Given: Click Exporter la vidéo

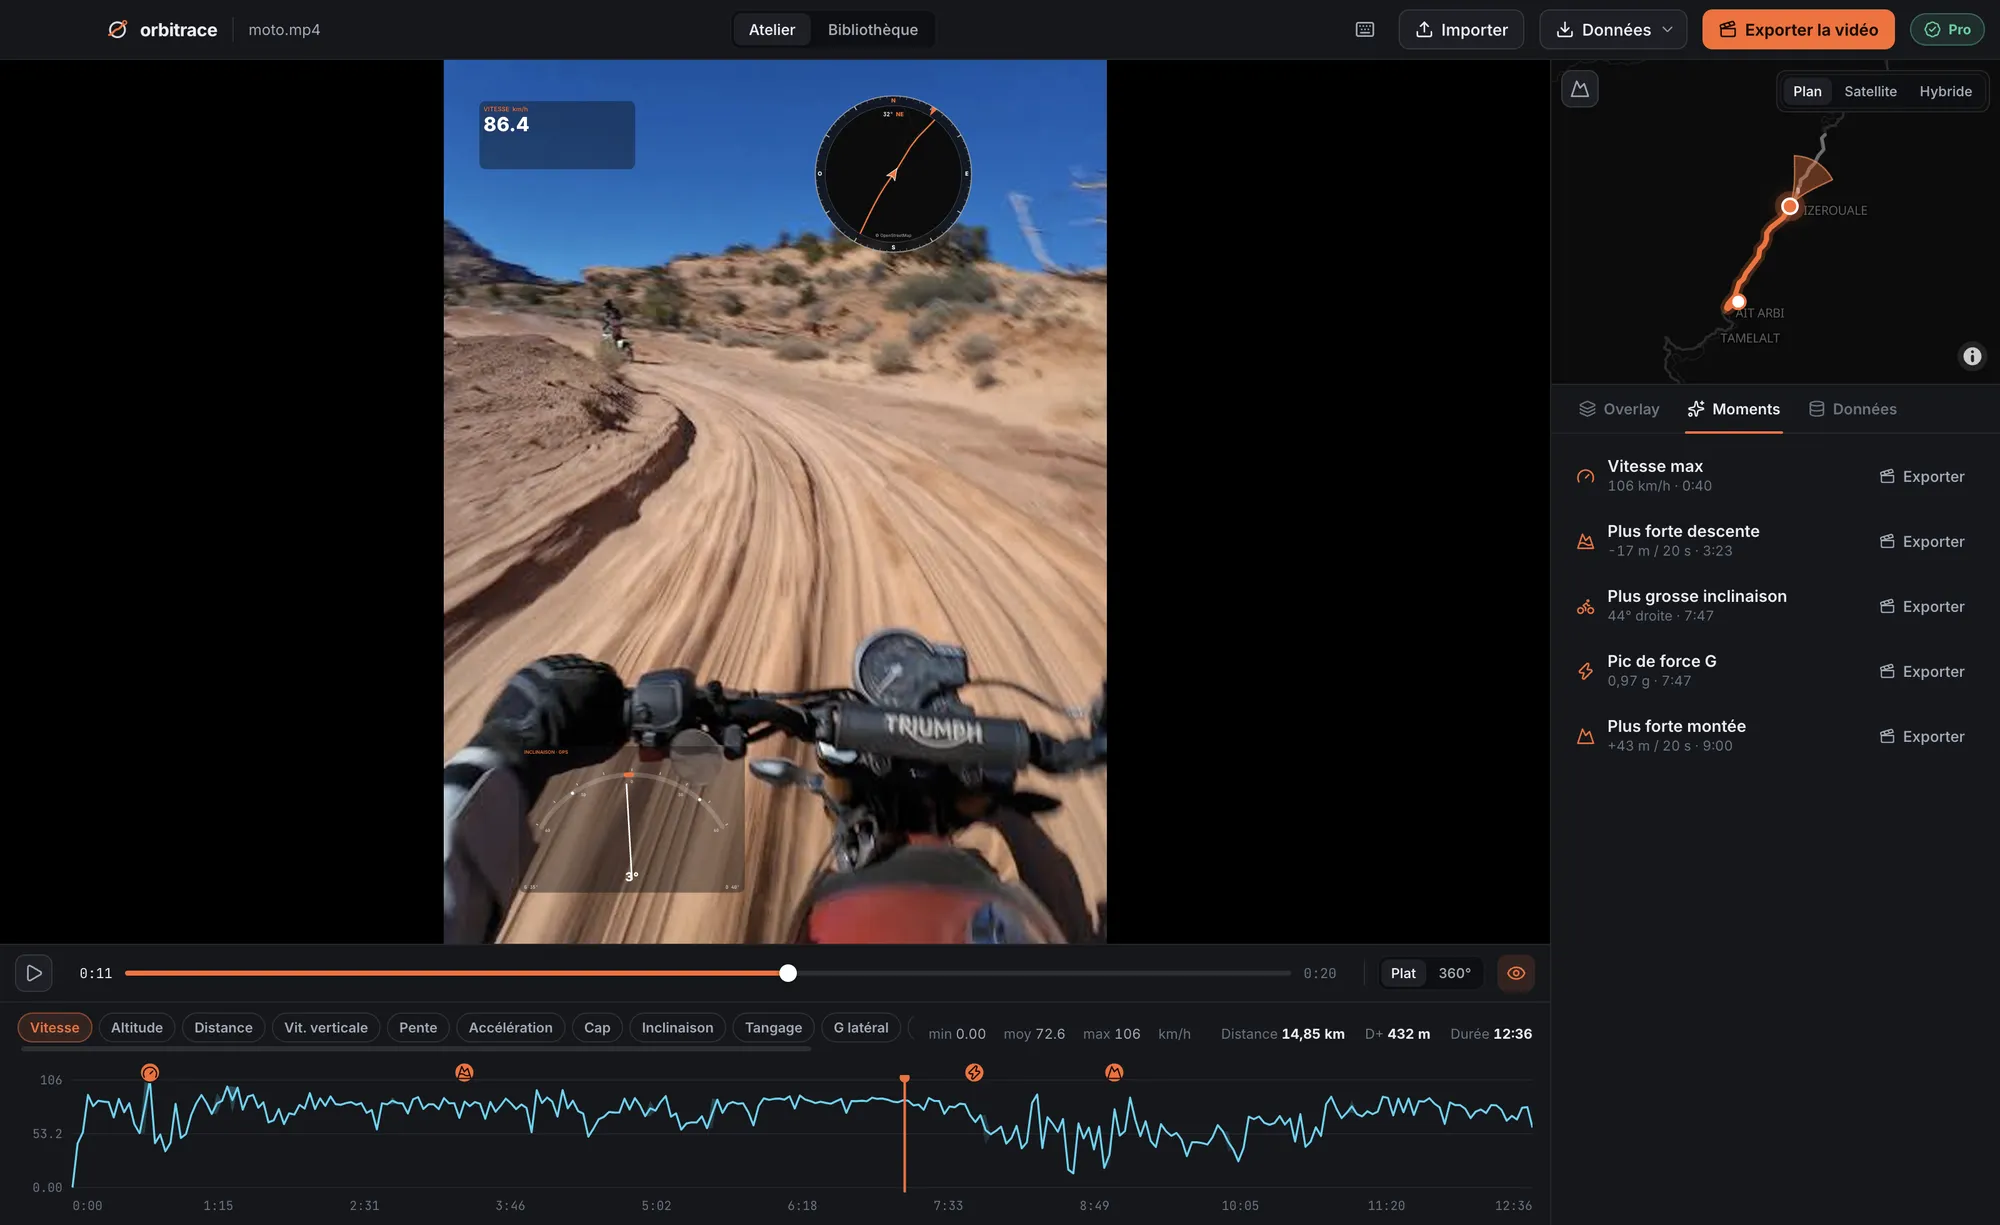Looking at the screenshot, I should click(1798, 29).
